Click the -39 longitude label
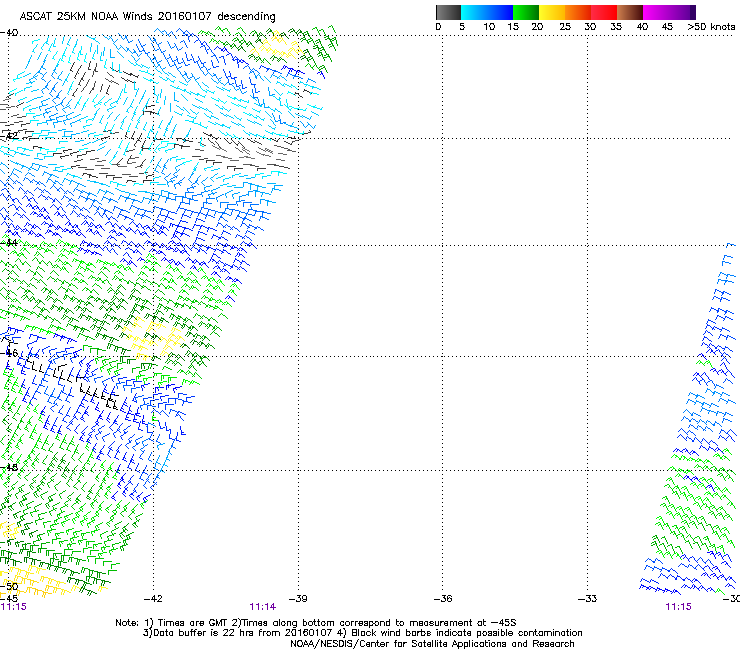The width and height of the screenshot is (740, 650). coord(298,599)
